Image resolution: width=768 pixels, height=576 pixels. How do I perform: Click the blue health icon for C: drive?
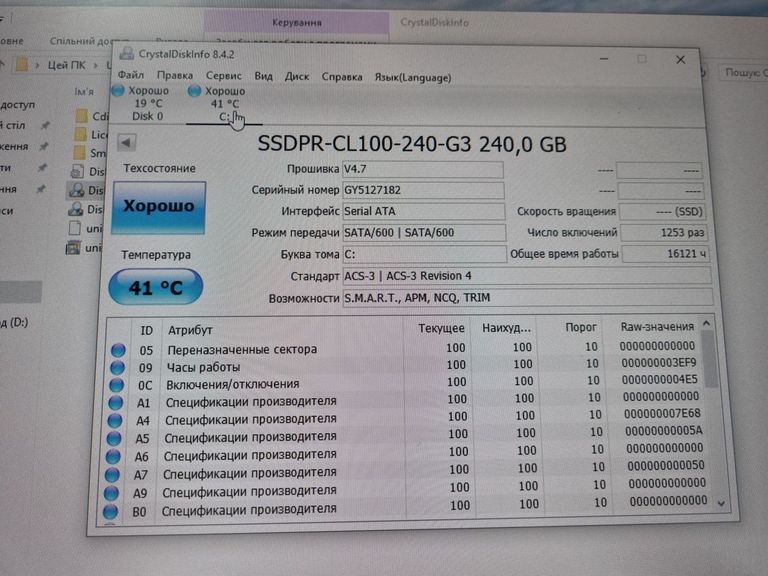click(x=194, y=91)
